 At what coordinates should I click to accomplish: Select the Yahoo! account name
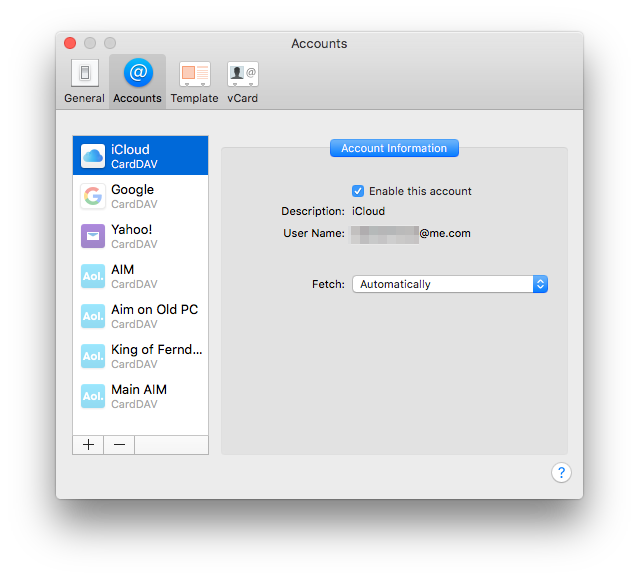[132, 229]
